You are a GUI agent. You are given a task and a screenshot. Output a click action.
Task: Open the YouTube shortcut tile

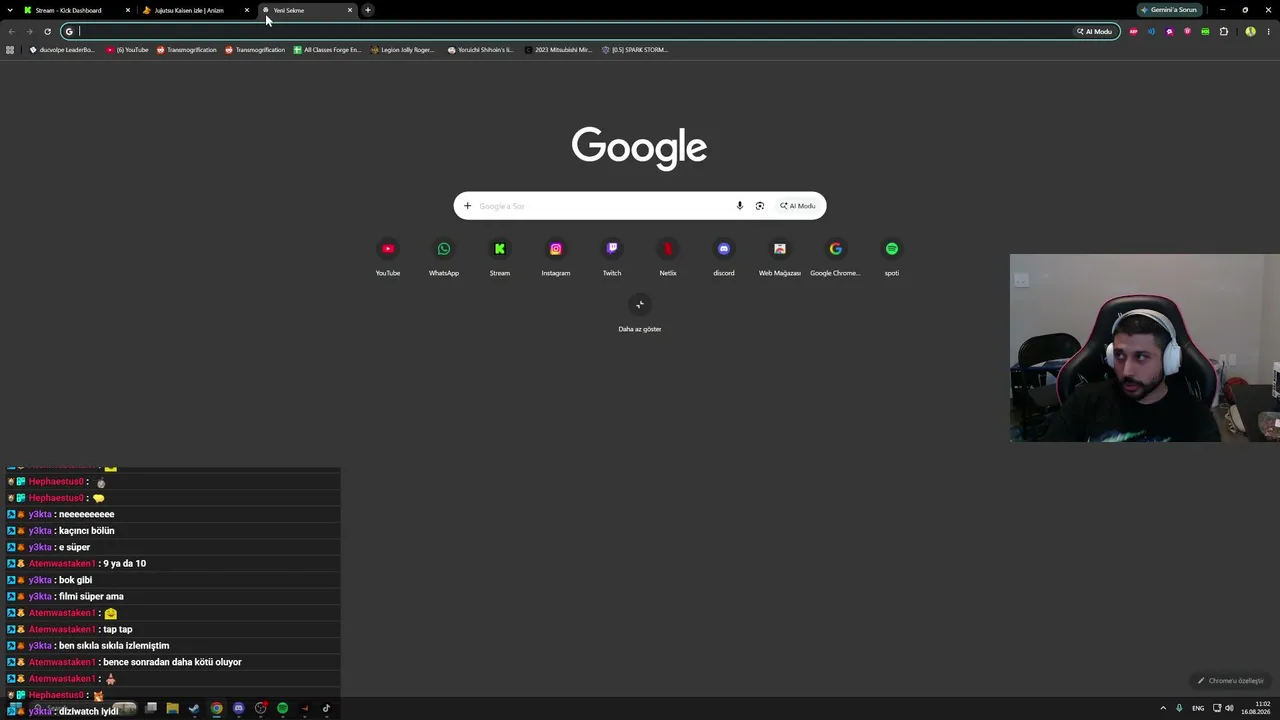tap(388, 257)
